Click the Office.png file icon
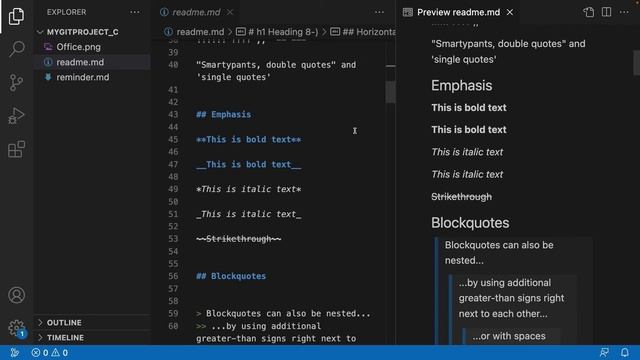The height and width of the screenshot is (360, 640). [x=48, y=47]
